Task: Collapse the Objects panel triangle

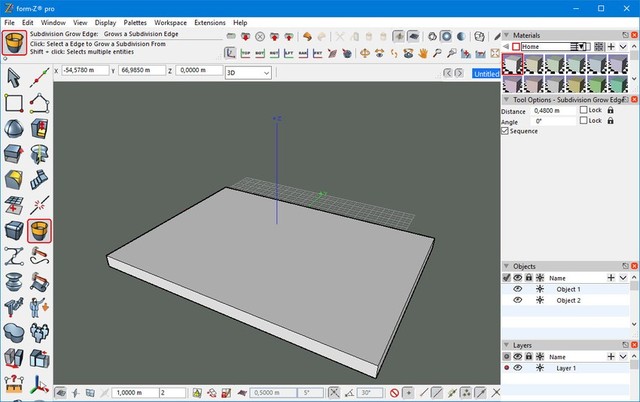Action: pyautogui.click(x=505, y=266)
